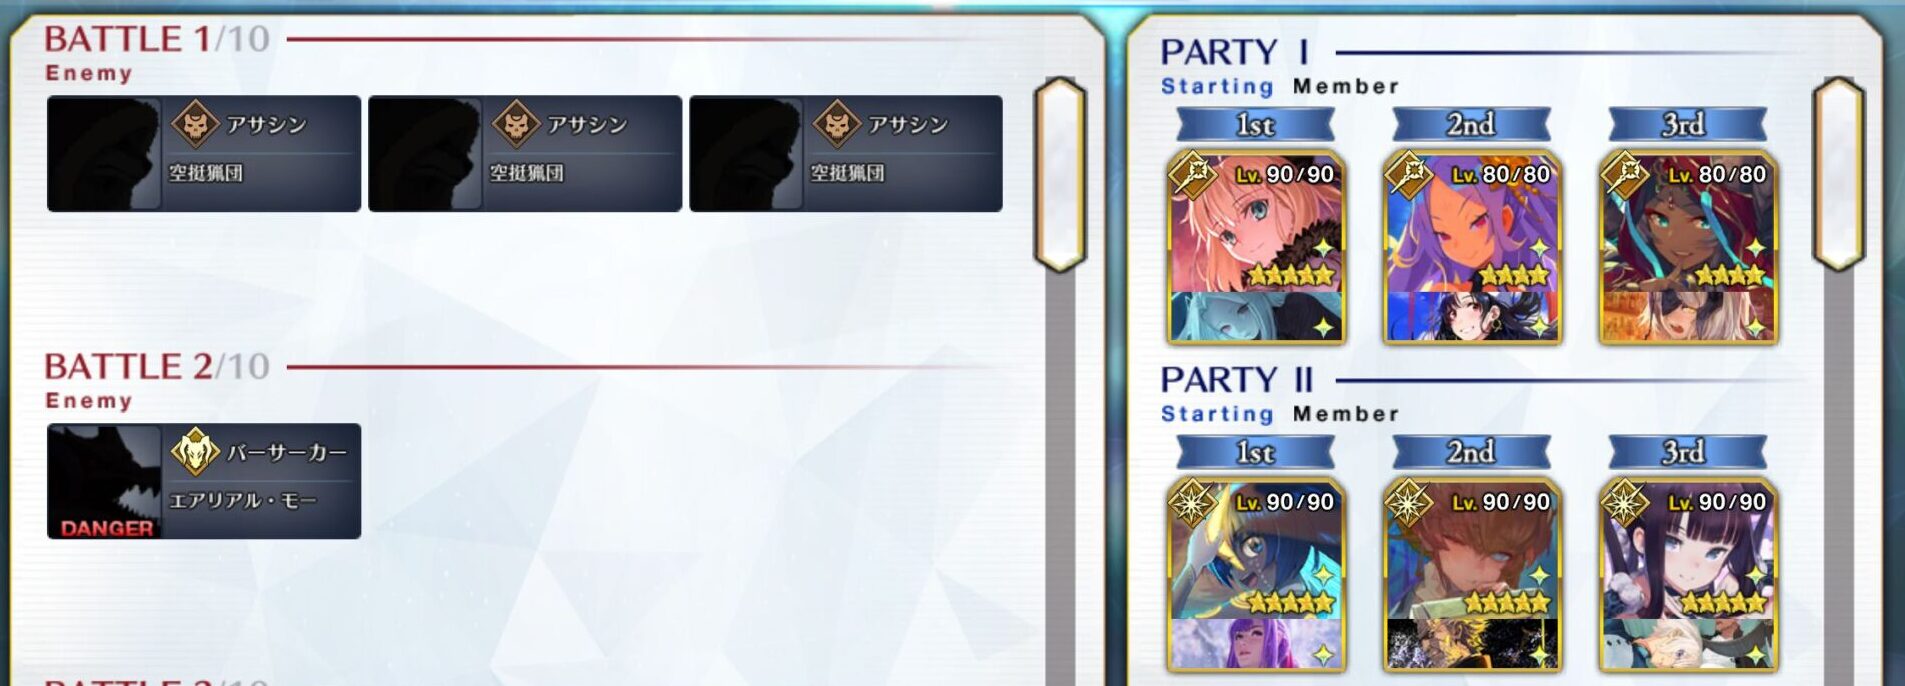1905x686 pixels.
Task: Click the first 空挺猟団 enemy panel
Action: (204, 153)
